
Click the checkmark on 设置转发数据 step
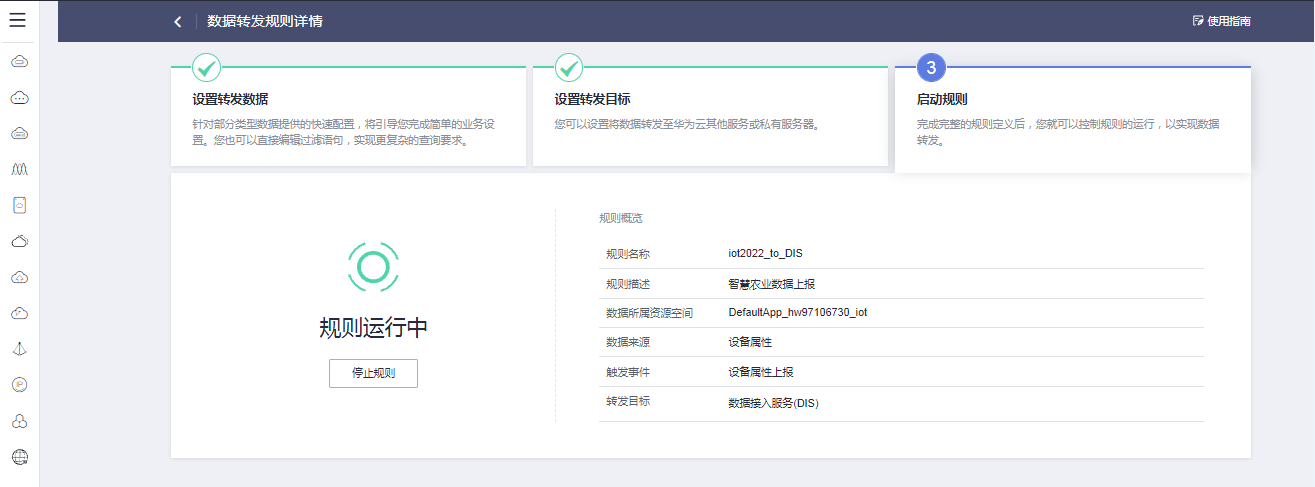206,68
